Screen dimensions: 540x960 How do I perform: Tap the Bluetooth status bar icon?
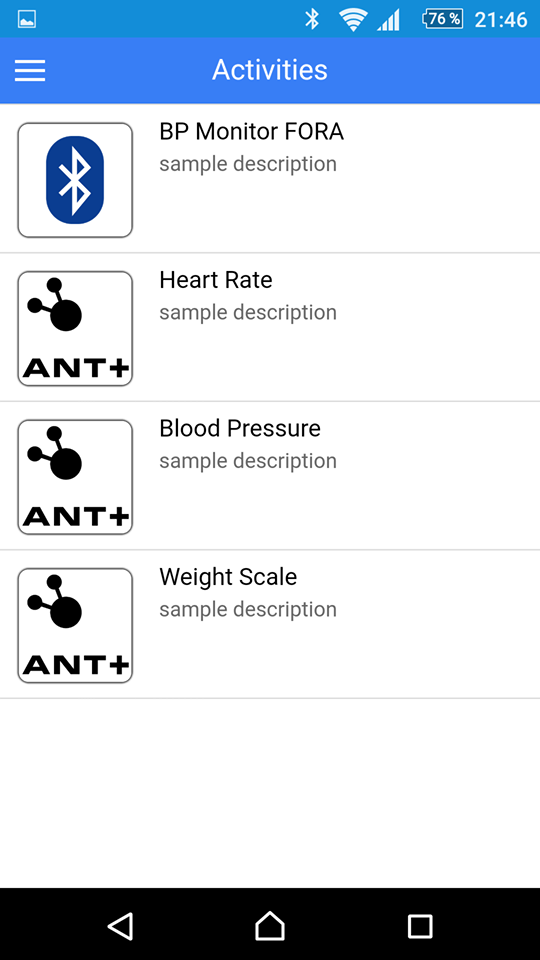pyautogui.click(x=312, y=19)
